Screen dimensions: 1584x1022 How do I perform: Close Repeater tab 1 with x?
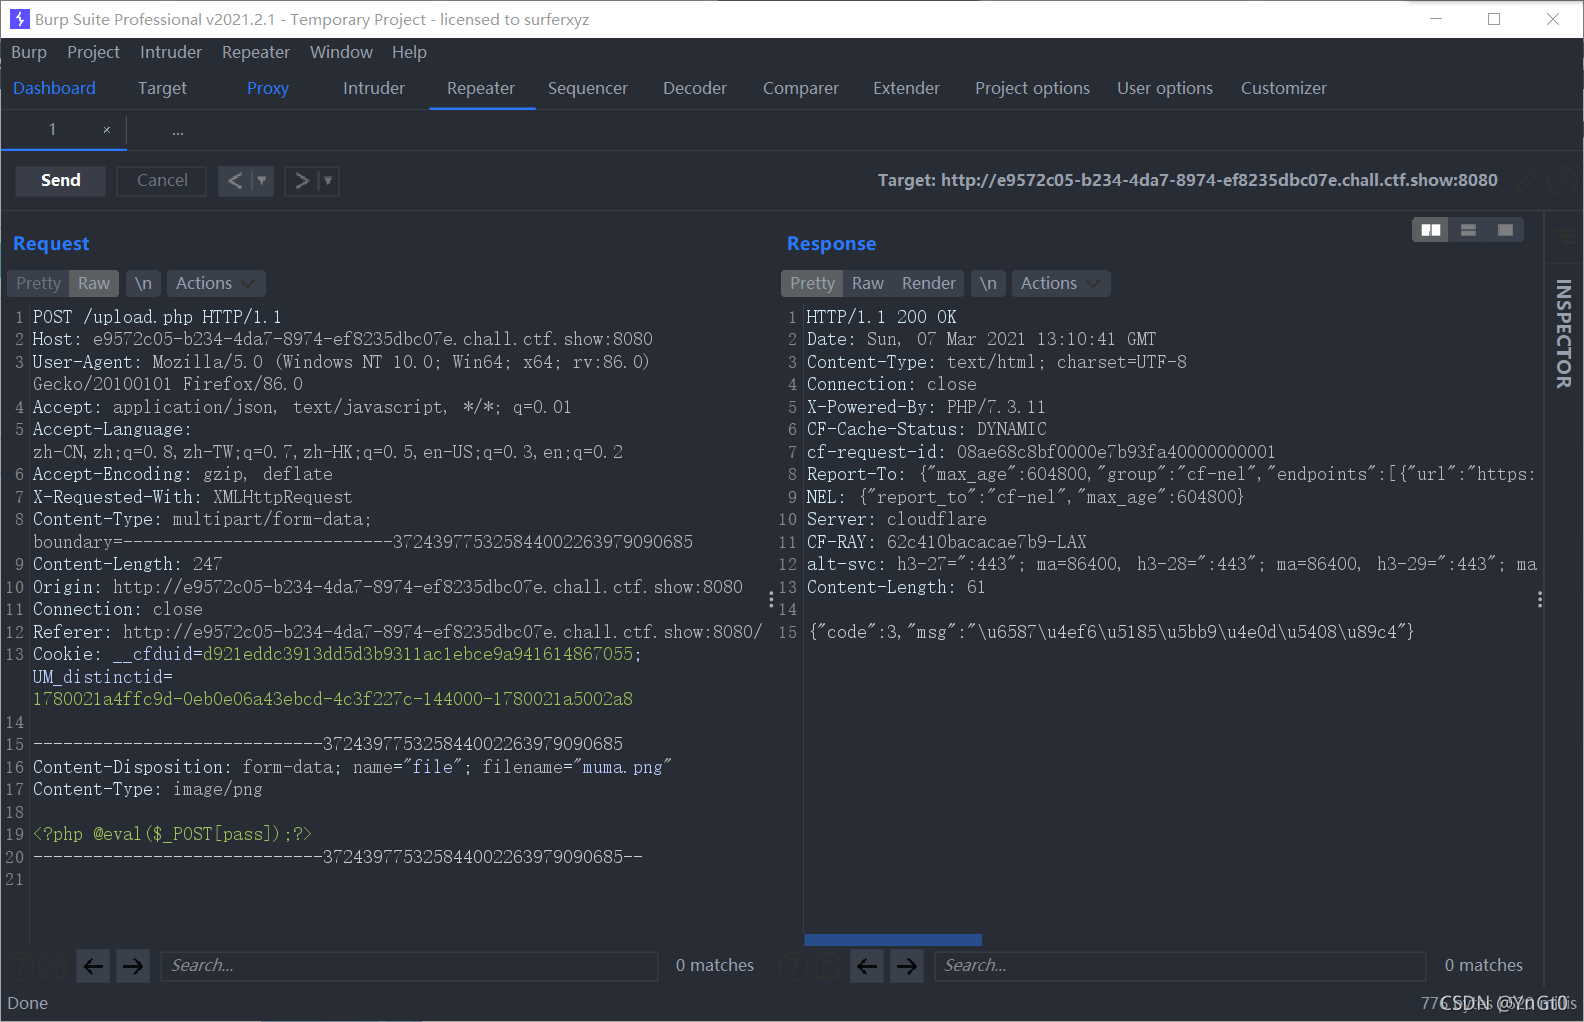tap(107, 130)
